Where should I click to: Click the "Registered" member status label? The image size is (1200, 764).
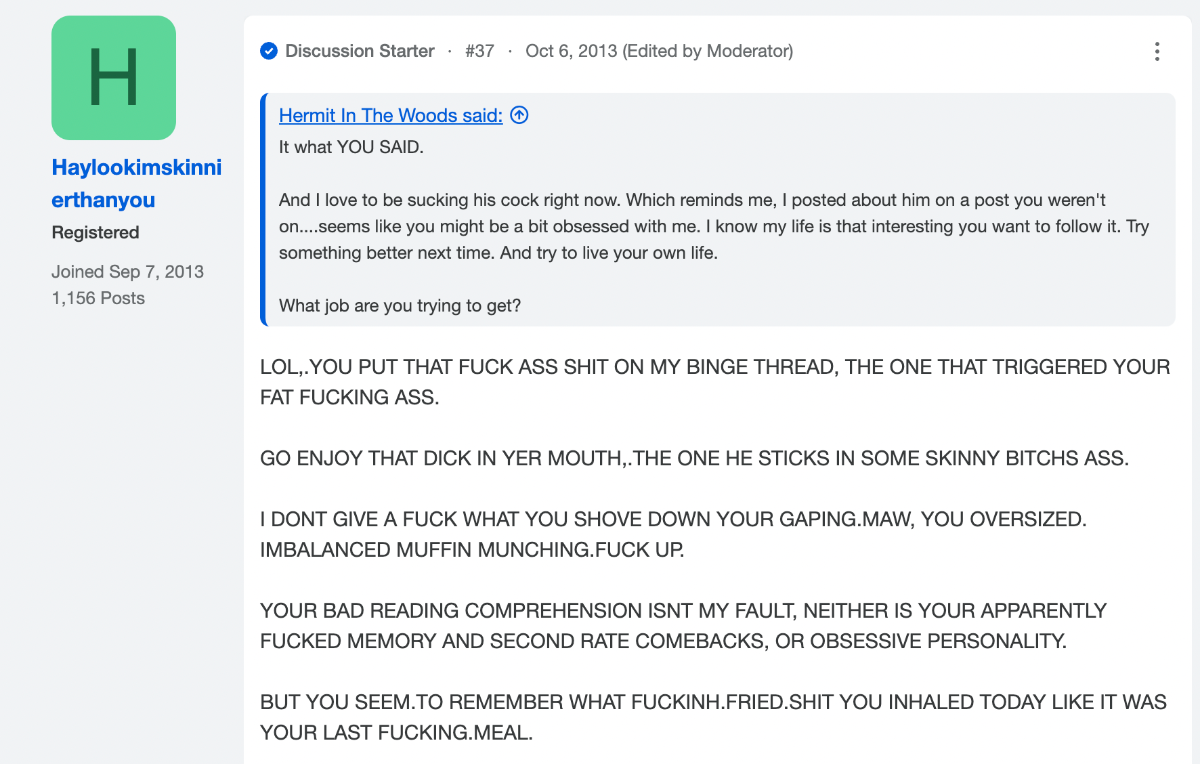tap(95, 232)
